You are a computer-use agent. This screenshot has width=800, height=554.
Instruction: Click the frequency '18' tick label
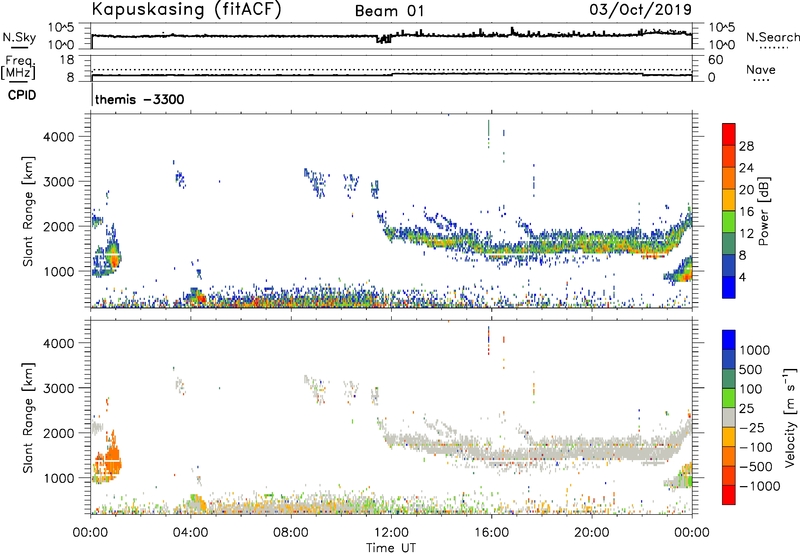[67, 60]
